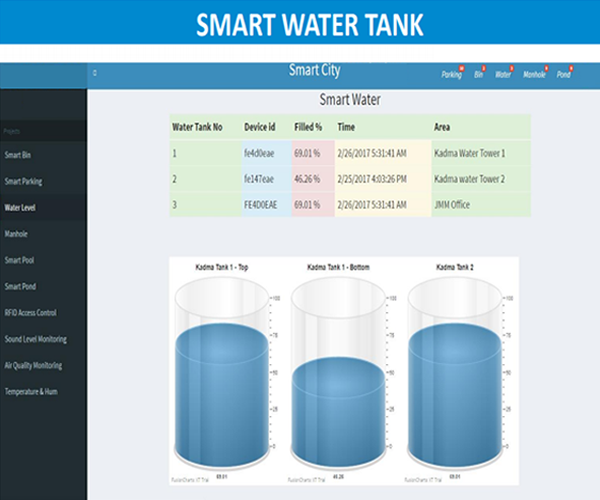This screenshot has height=500, width=600.
Task: Open Sound Level Monitoring page
Action: point(35,339)
